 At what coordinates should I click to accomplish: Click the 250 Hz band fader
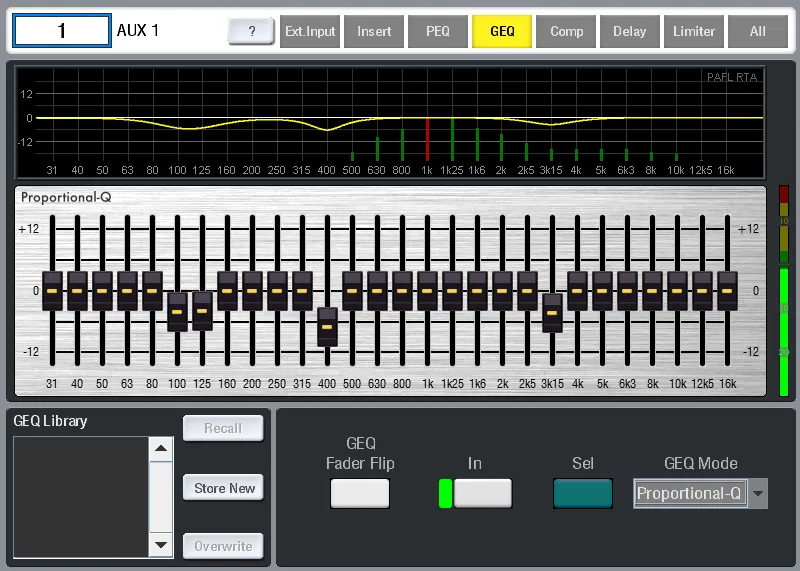277,291
